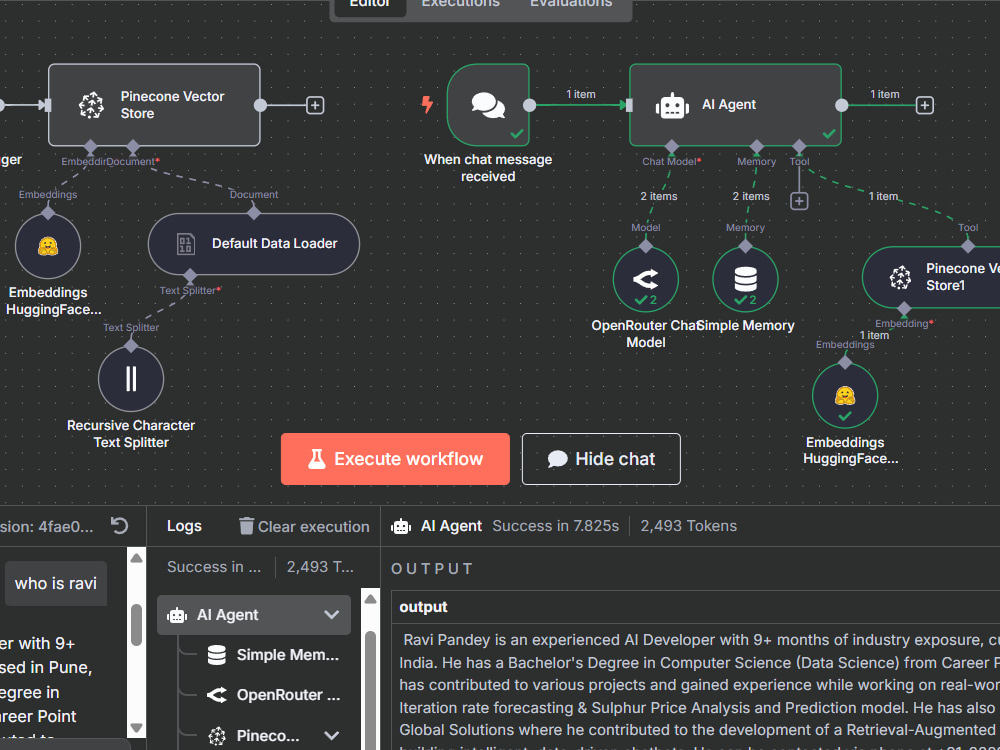The image size is (1000, 750).
Task: Click the chat trigger output connector dot
Action: click(530, 105)
